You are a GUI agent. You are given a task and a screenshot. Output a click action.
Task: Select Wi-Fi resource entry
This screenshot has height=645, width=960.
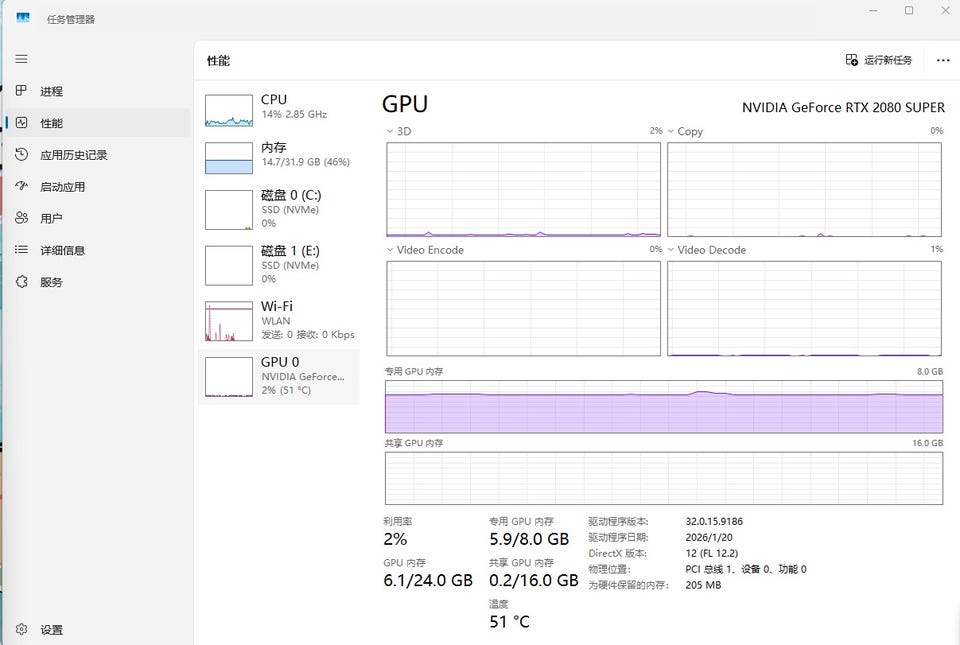point(279,321)
